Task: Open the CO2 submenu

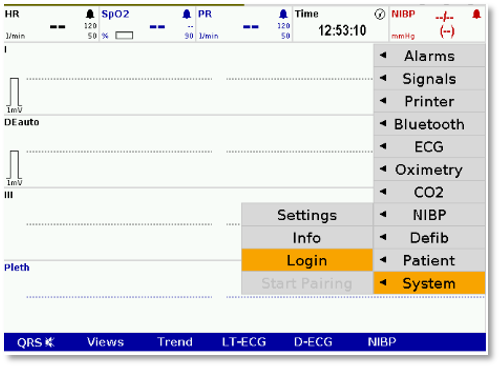Action: [429, 192]
